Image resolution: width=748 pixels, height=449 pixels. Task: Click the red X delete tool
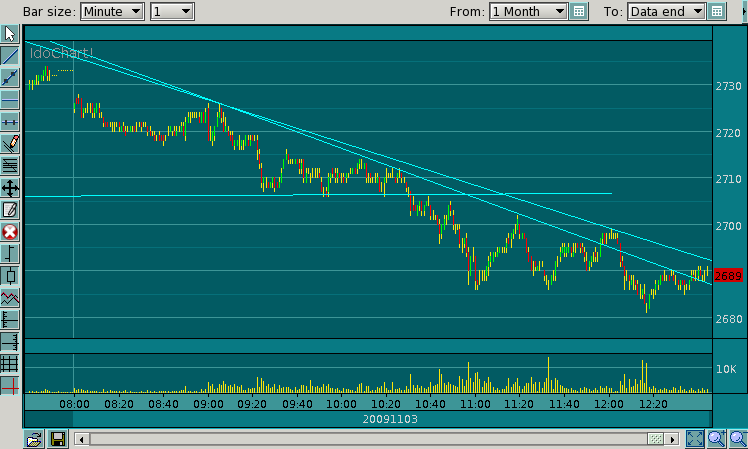10,232
